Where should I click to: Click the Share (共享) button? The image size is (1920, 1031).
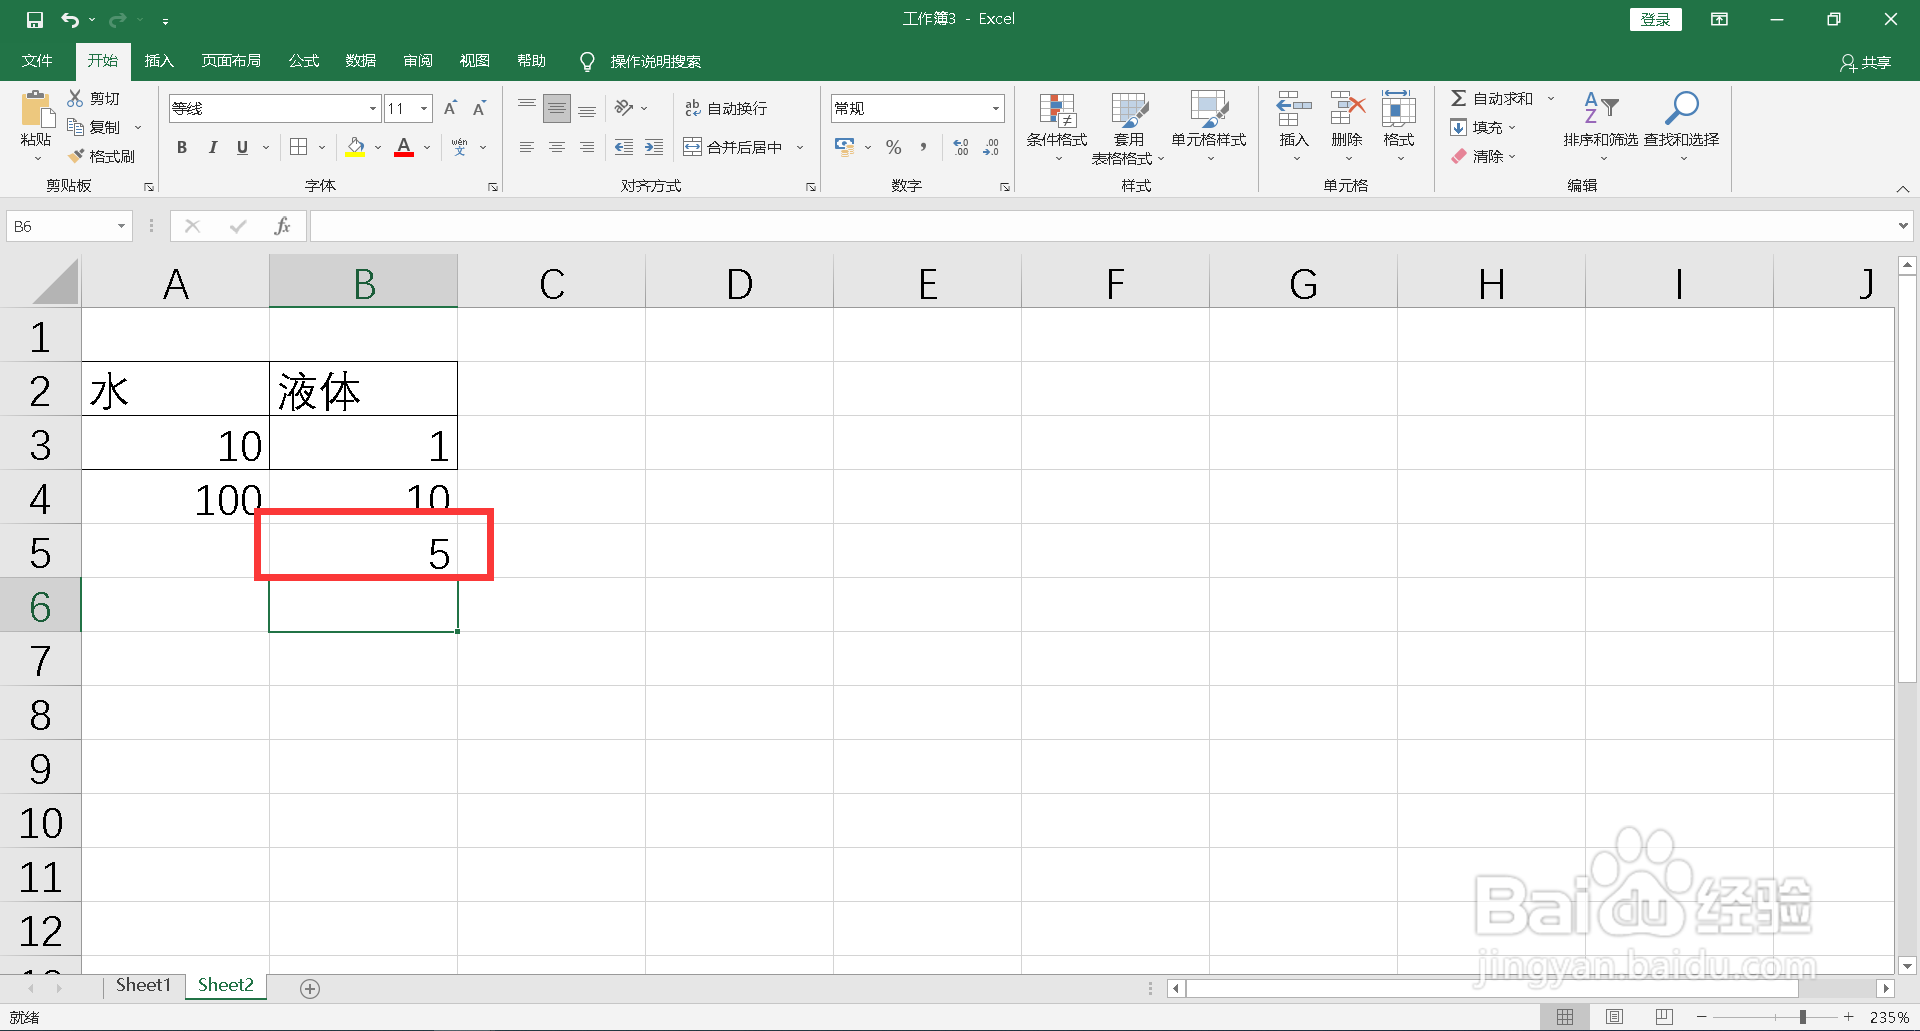pos(1866,62)
